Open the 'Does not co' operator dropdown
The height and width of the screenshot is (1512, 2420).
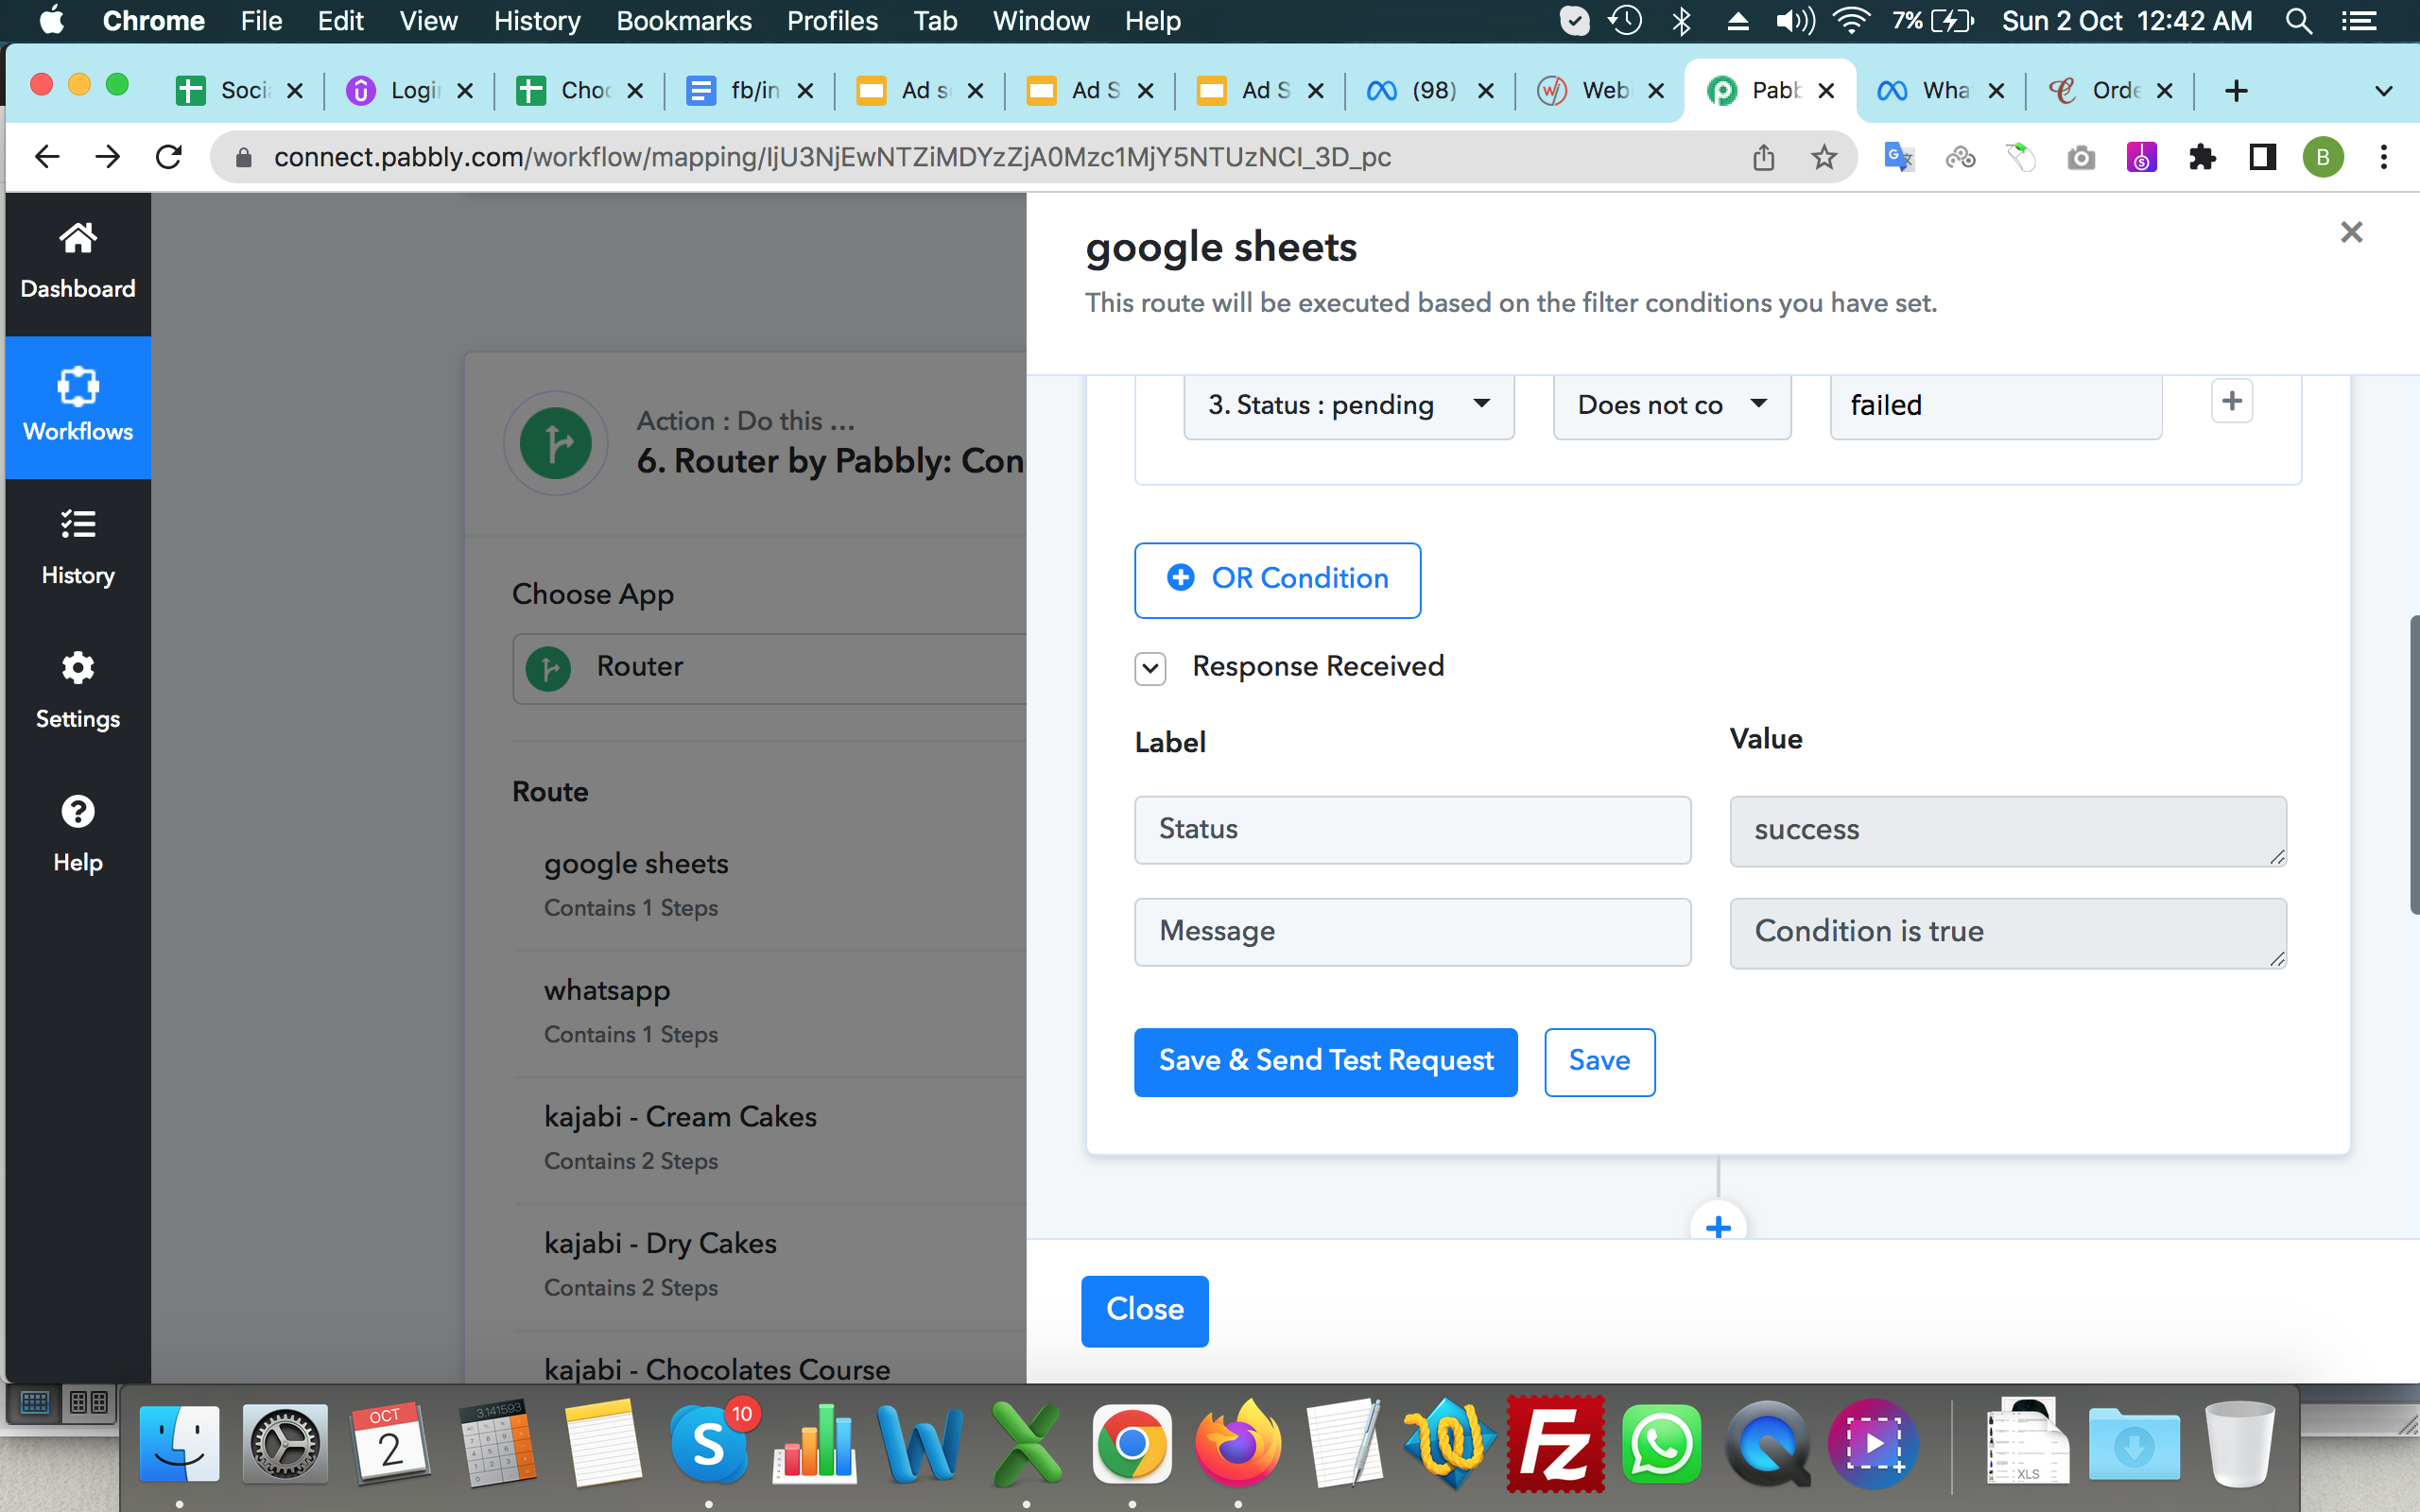[1671, 405]
